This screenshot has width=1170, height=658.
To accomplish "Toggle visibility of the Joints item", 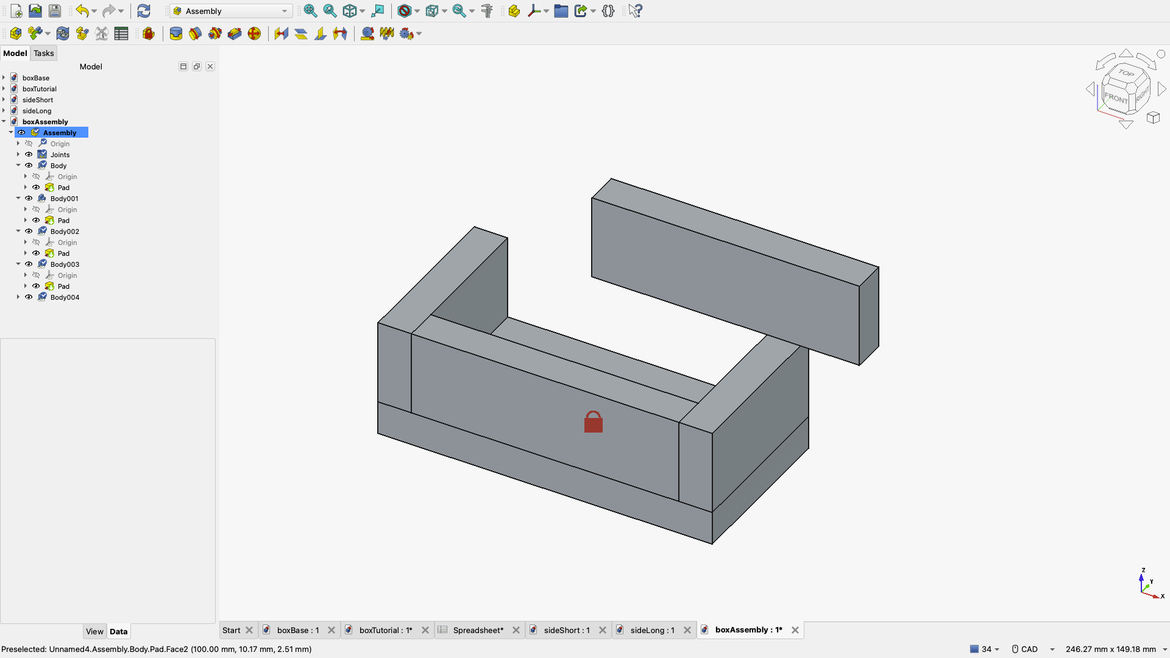I will pyautogui.click(x=28, y=155).
